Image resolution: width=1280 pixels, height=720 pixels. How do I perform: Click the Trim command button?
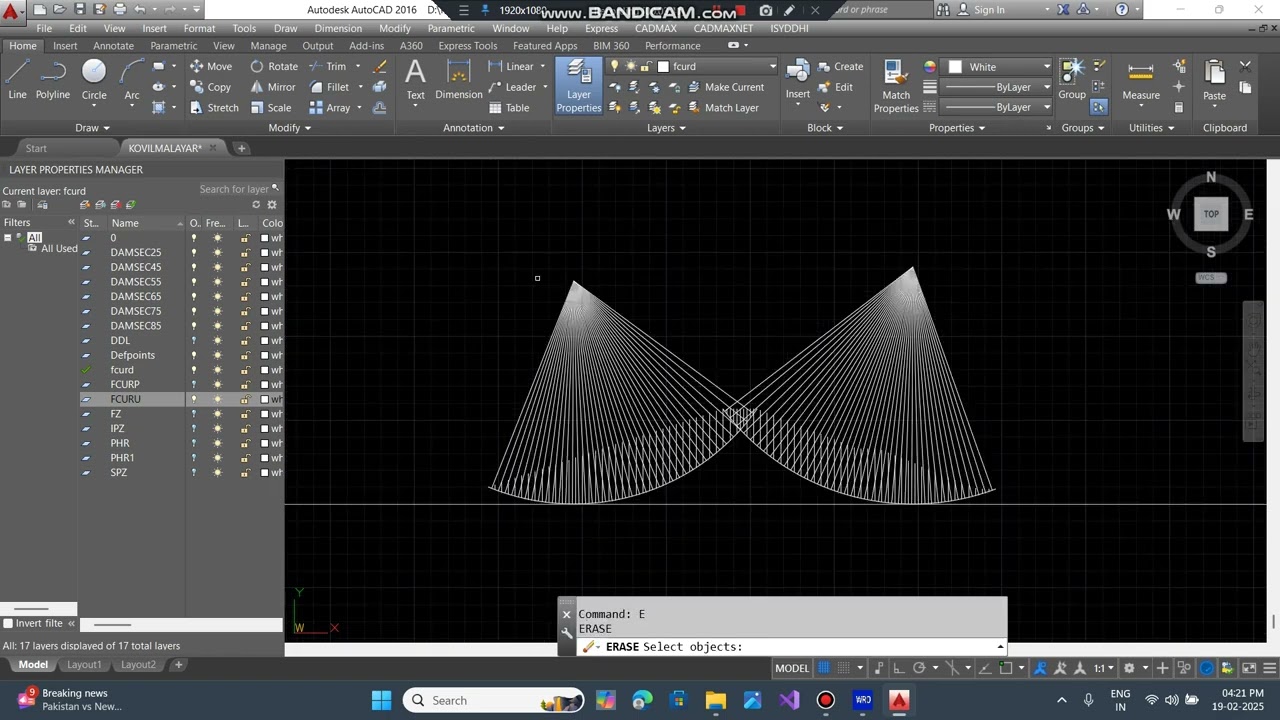pyautogui.click(x=328, y=67)
